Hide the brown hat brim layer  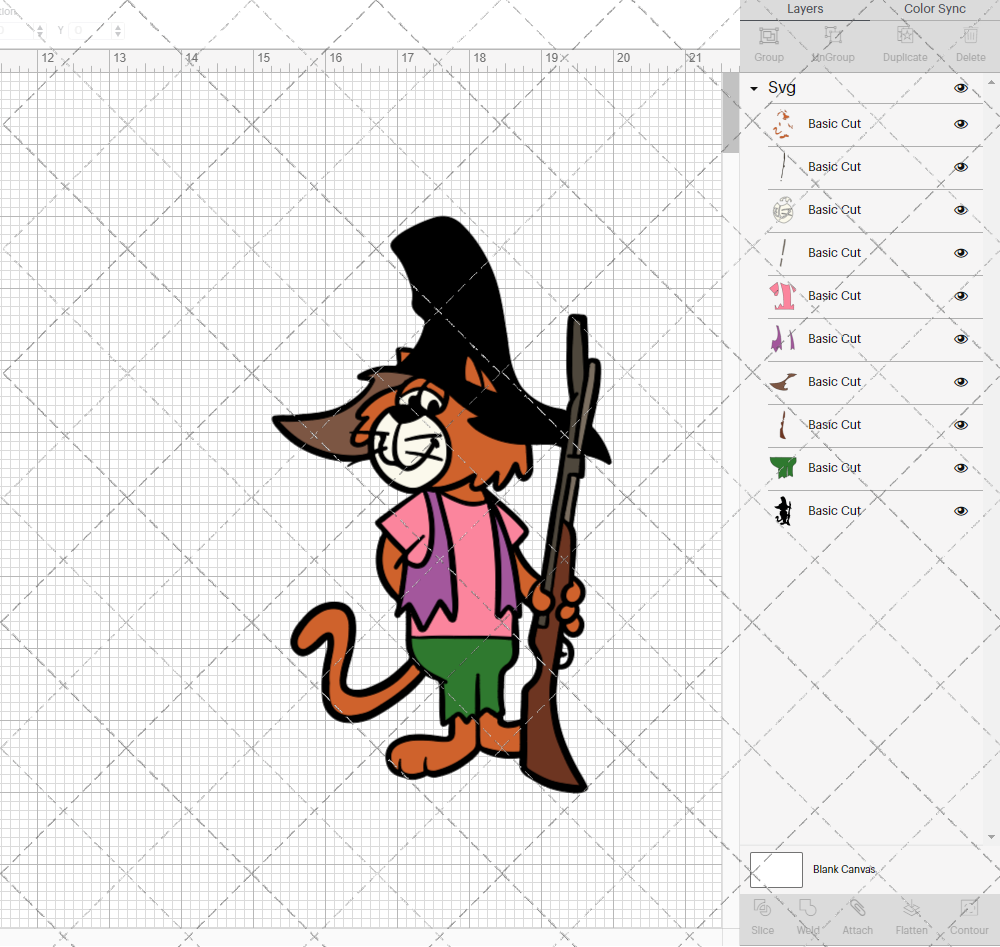point(960,382)
